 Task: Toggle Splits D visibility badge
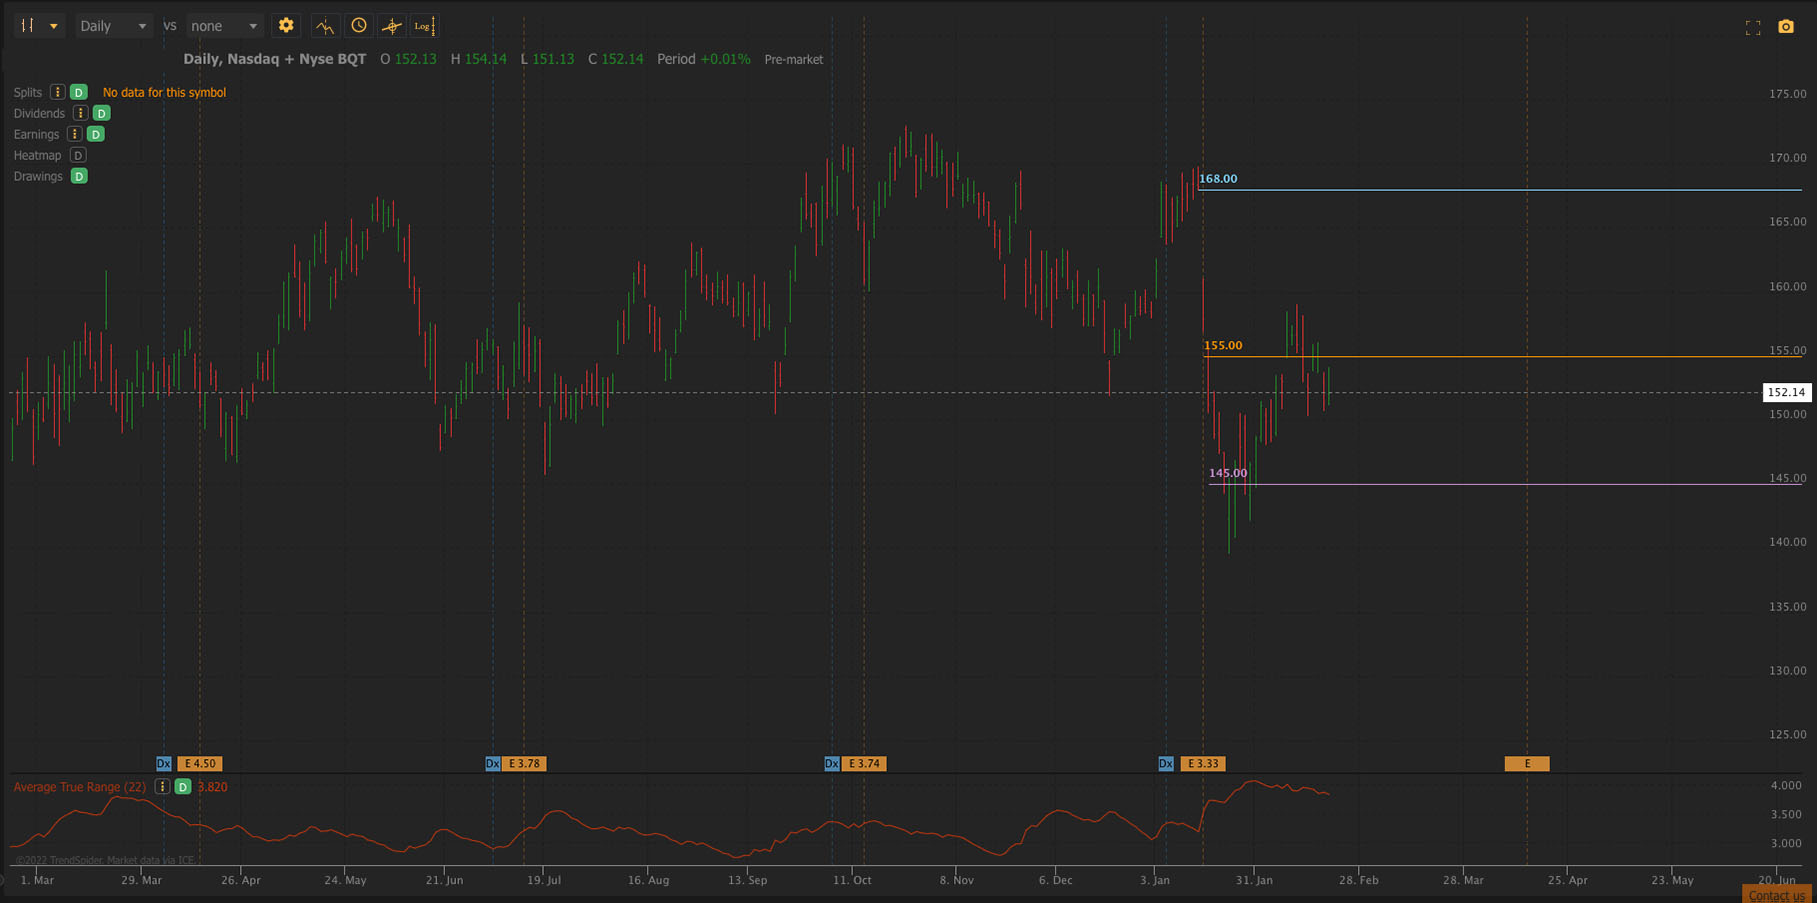click(x=79, y=92)
